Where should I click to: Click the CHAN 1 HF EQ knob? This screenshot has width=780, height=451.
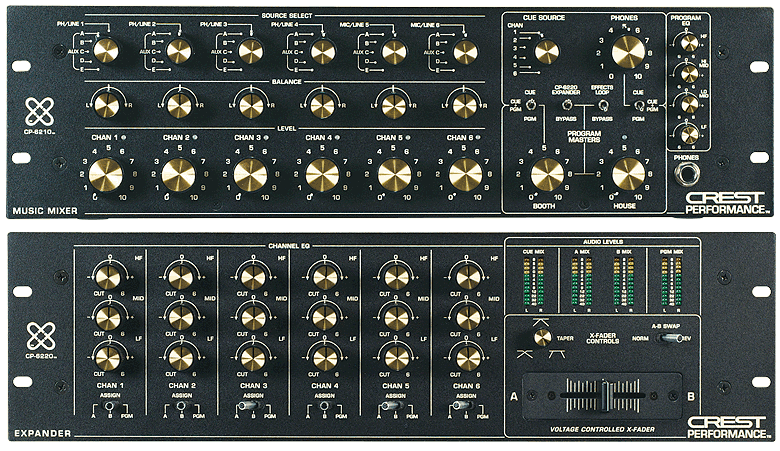coord(108,276)
